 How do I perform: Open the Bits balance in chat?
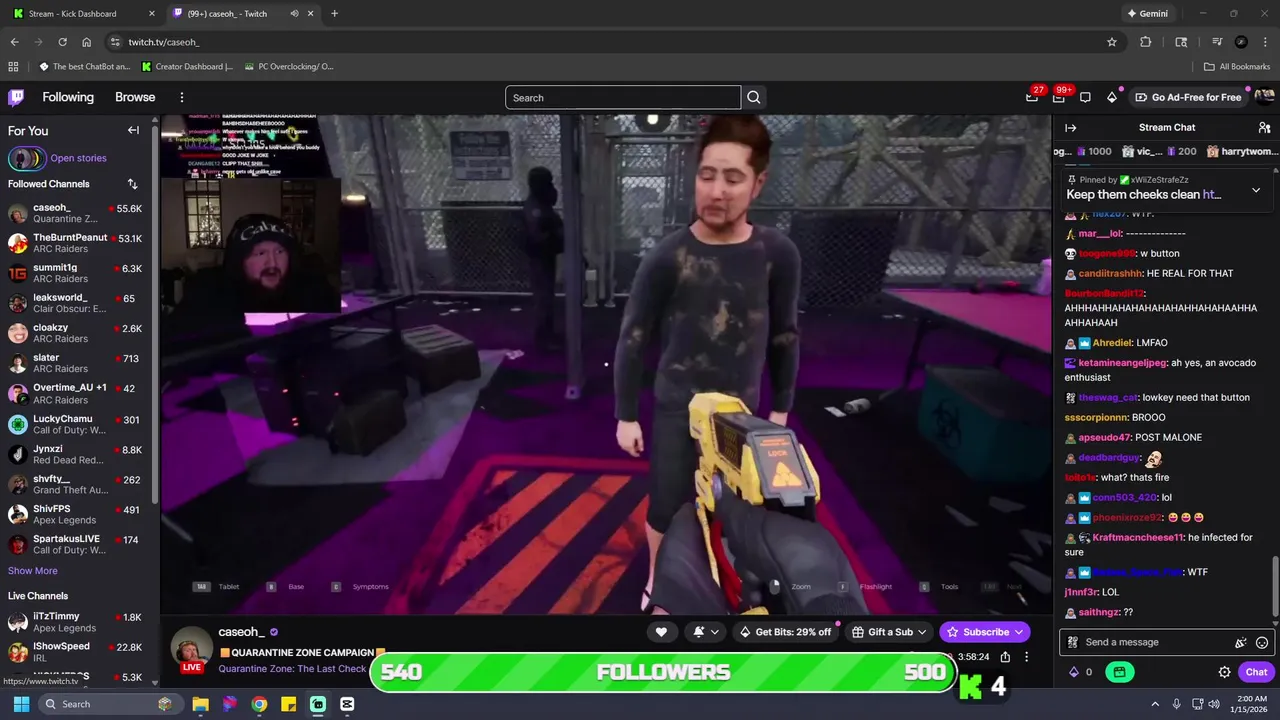click(1081, 672)
